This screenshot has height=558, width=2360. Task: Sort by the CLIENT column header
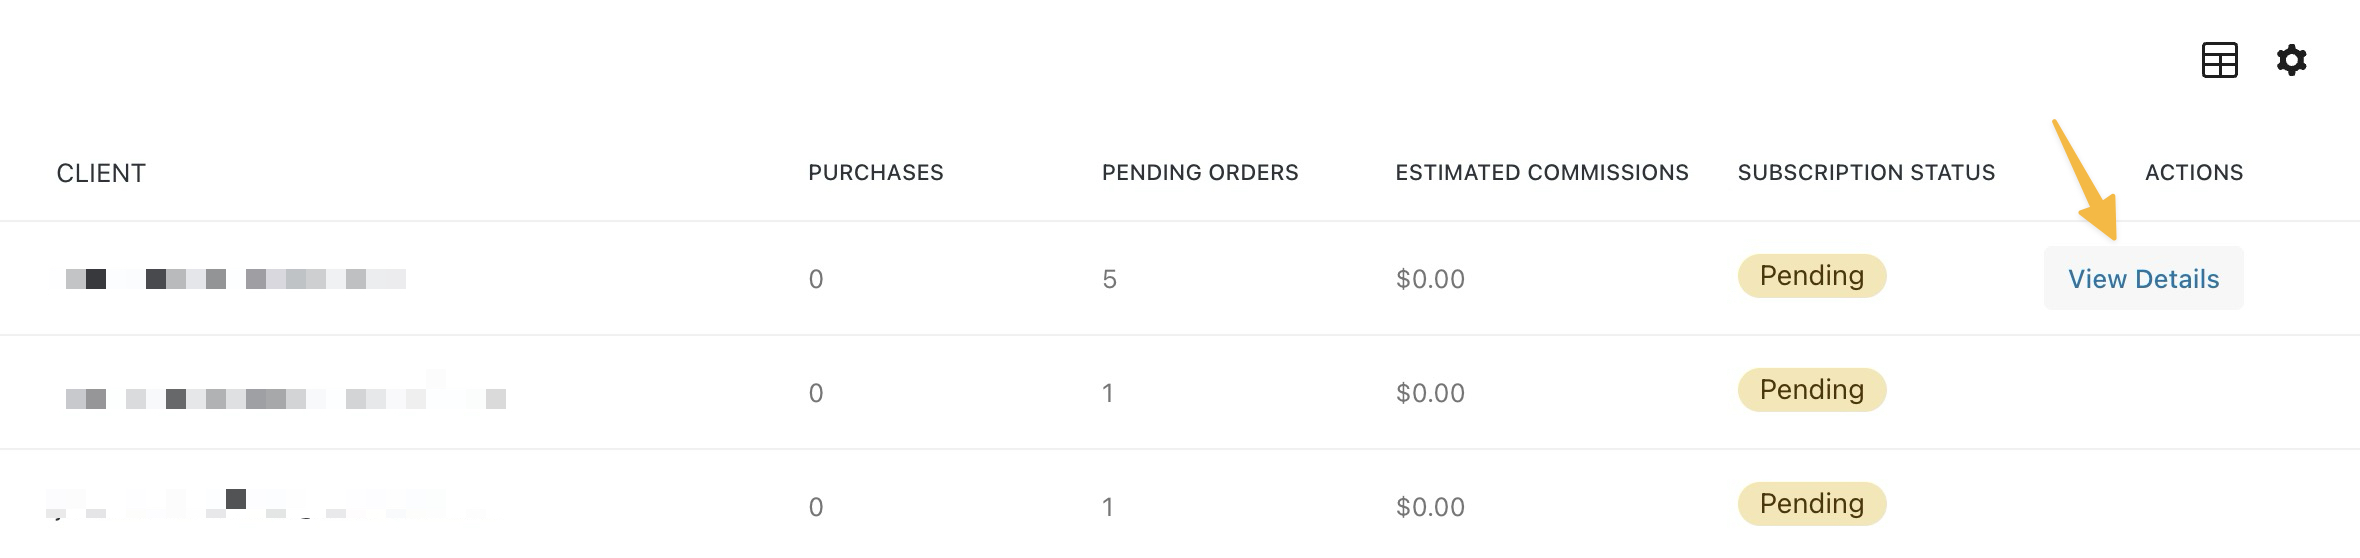[101, 173]
